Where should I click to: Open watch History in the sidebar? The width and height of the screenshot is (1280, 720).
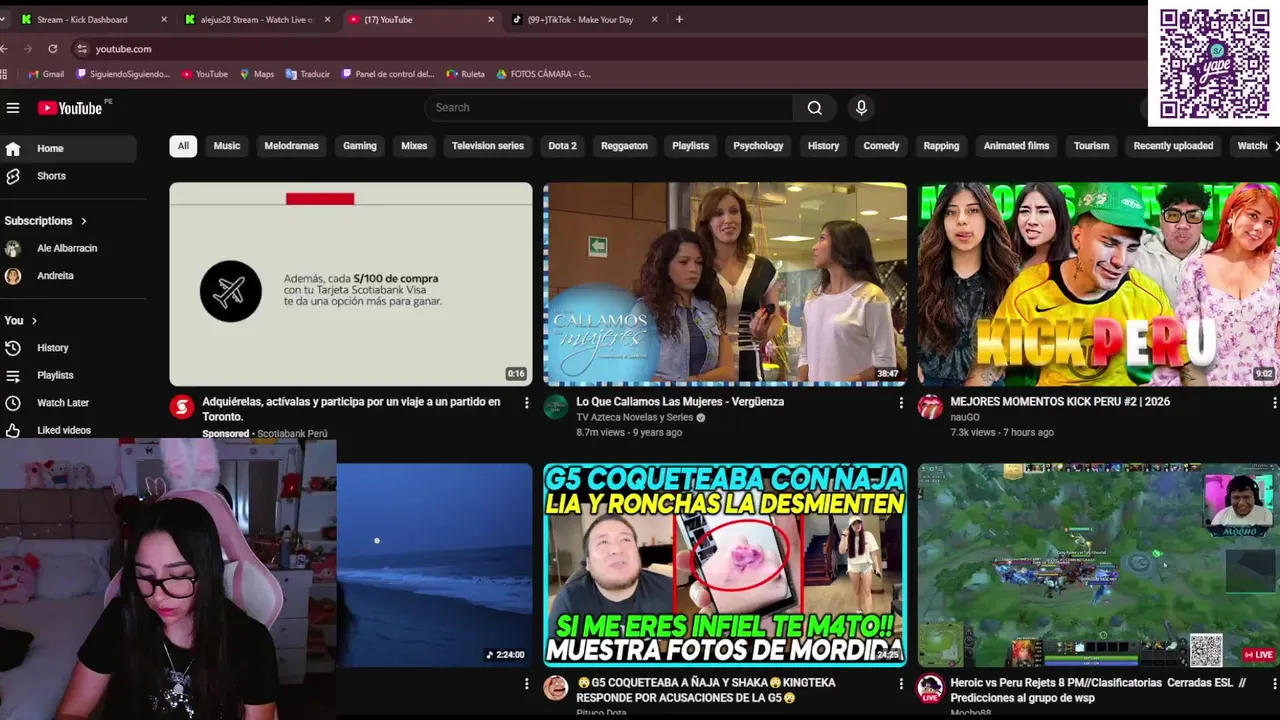click(68, 348)
